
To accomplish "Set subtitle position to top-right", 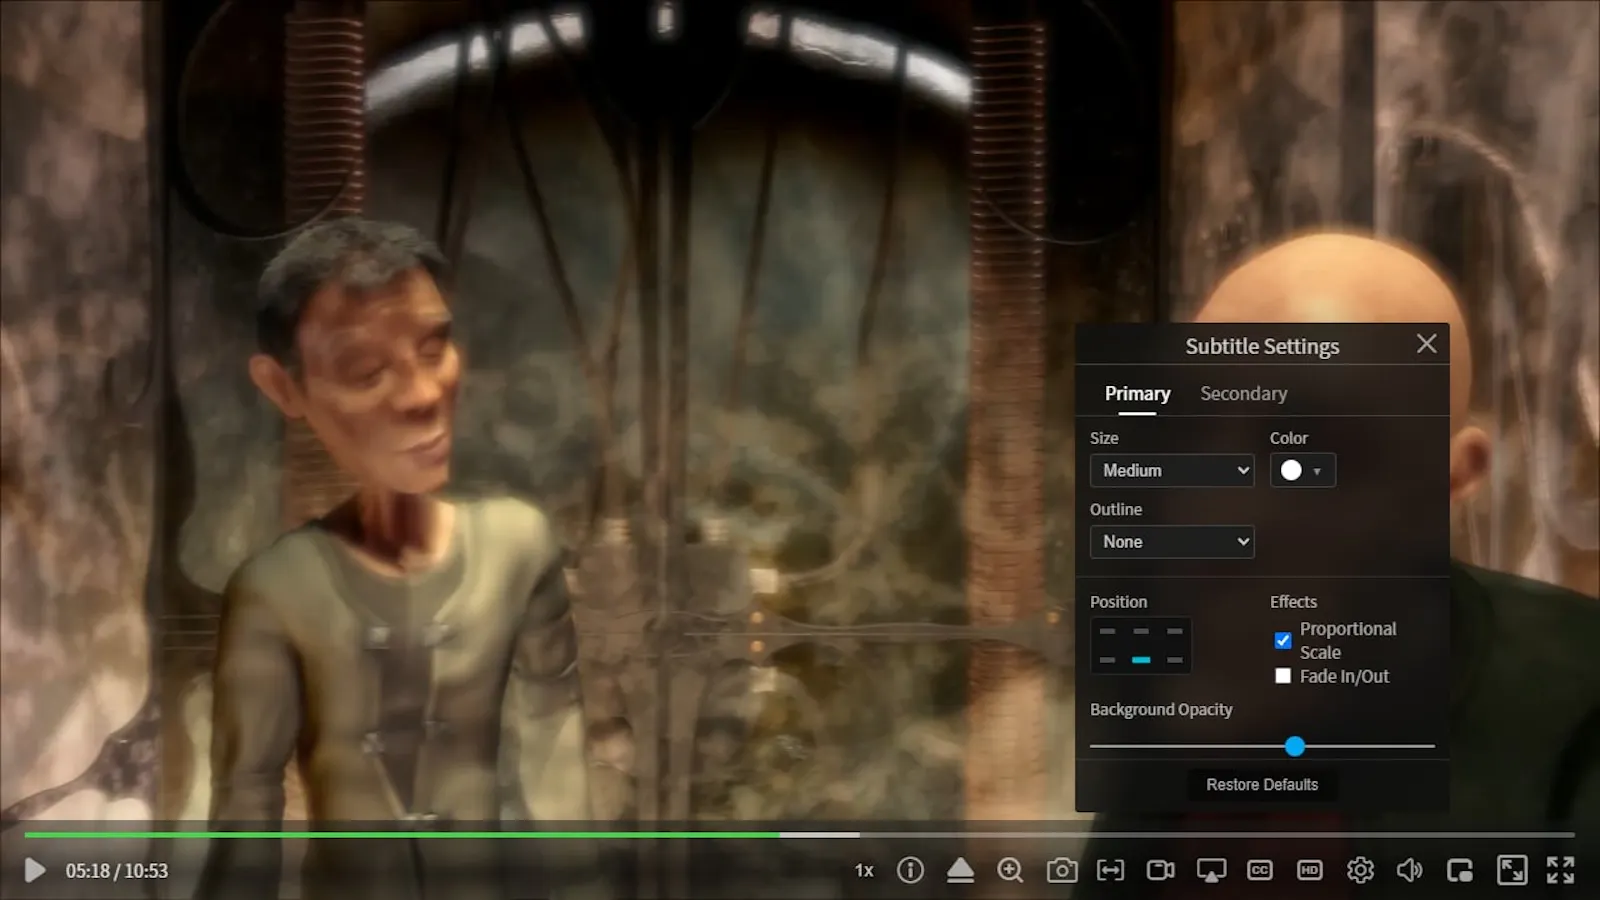I will coord(1175,631).
